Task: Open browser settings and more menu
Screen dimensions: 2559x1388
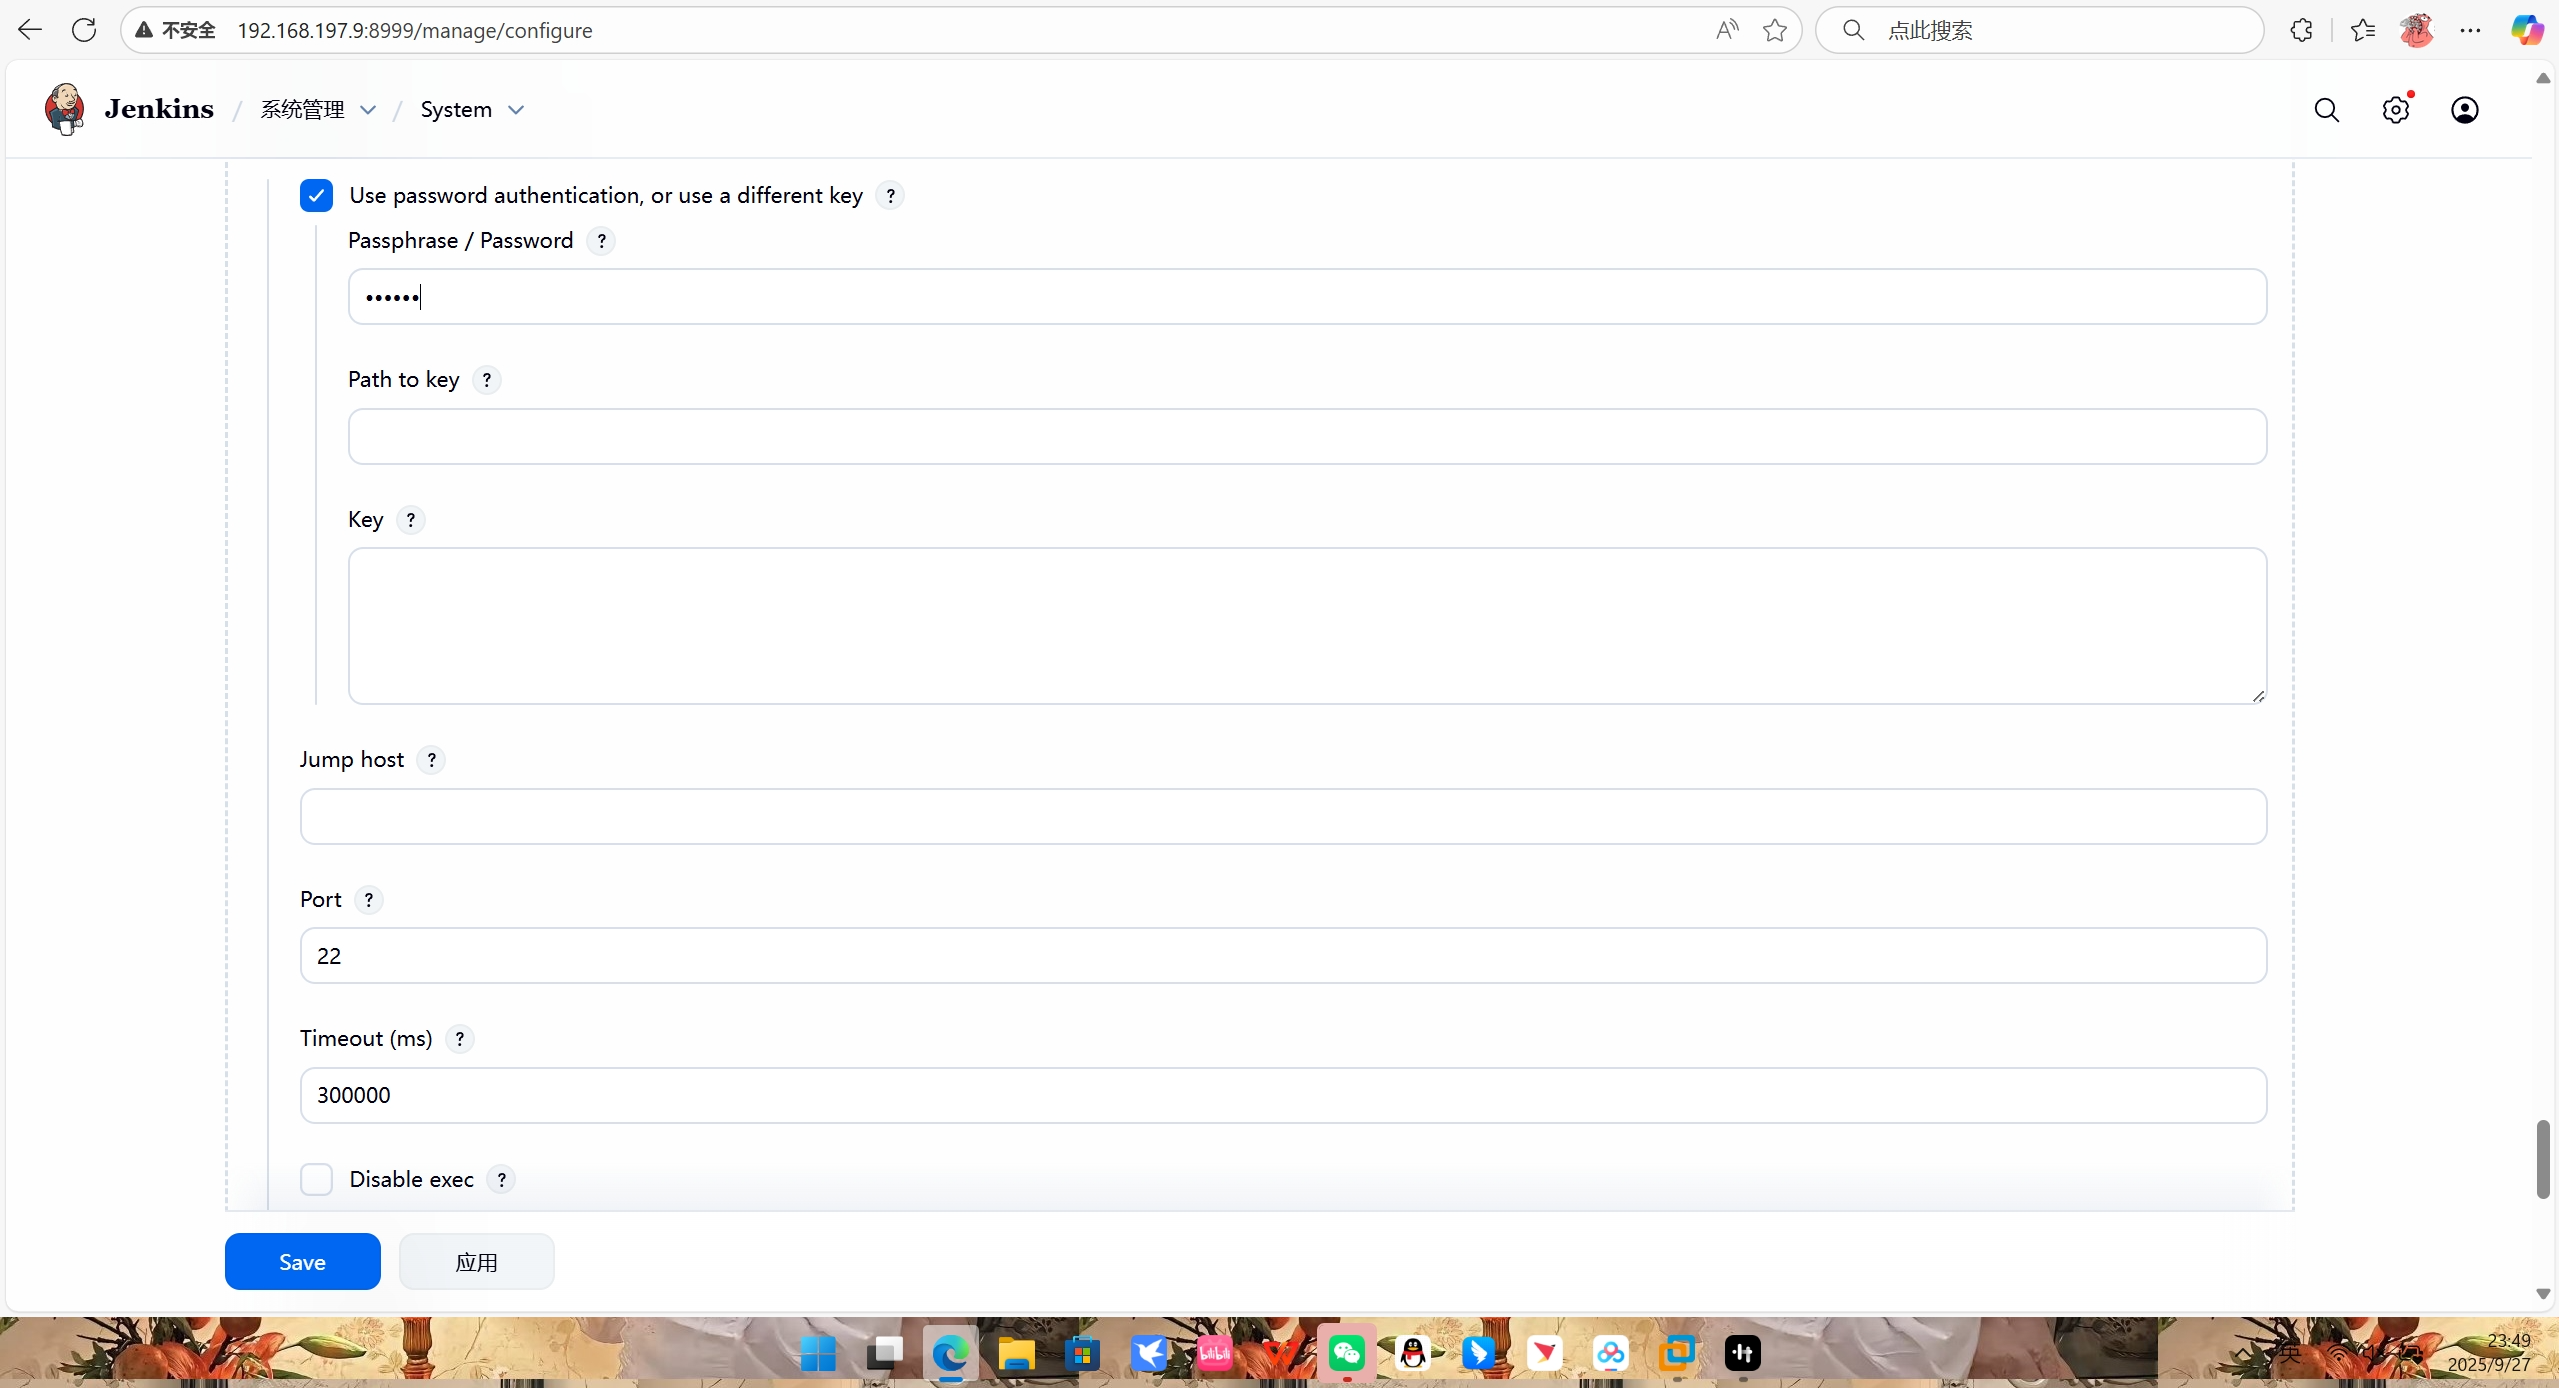Action: [2471, 30]
